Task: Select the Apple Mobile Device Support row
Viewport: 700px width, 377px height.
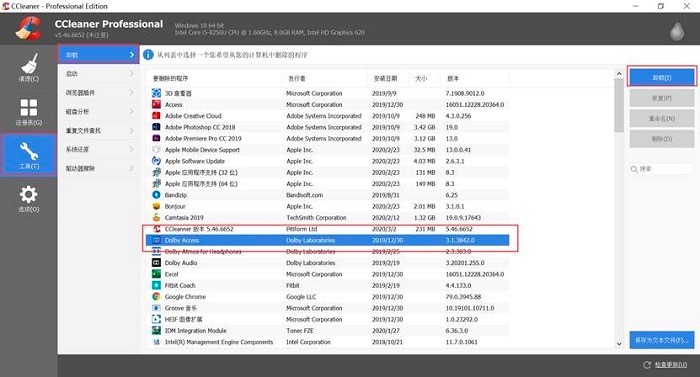Action: 328,150
